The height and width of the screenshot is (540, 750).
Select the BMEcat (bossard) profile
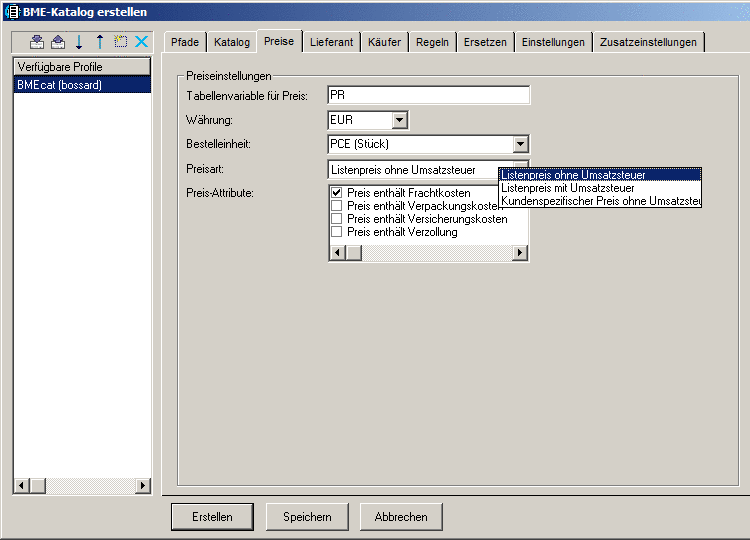pos(82,85)
